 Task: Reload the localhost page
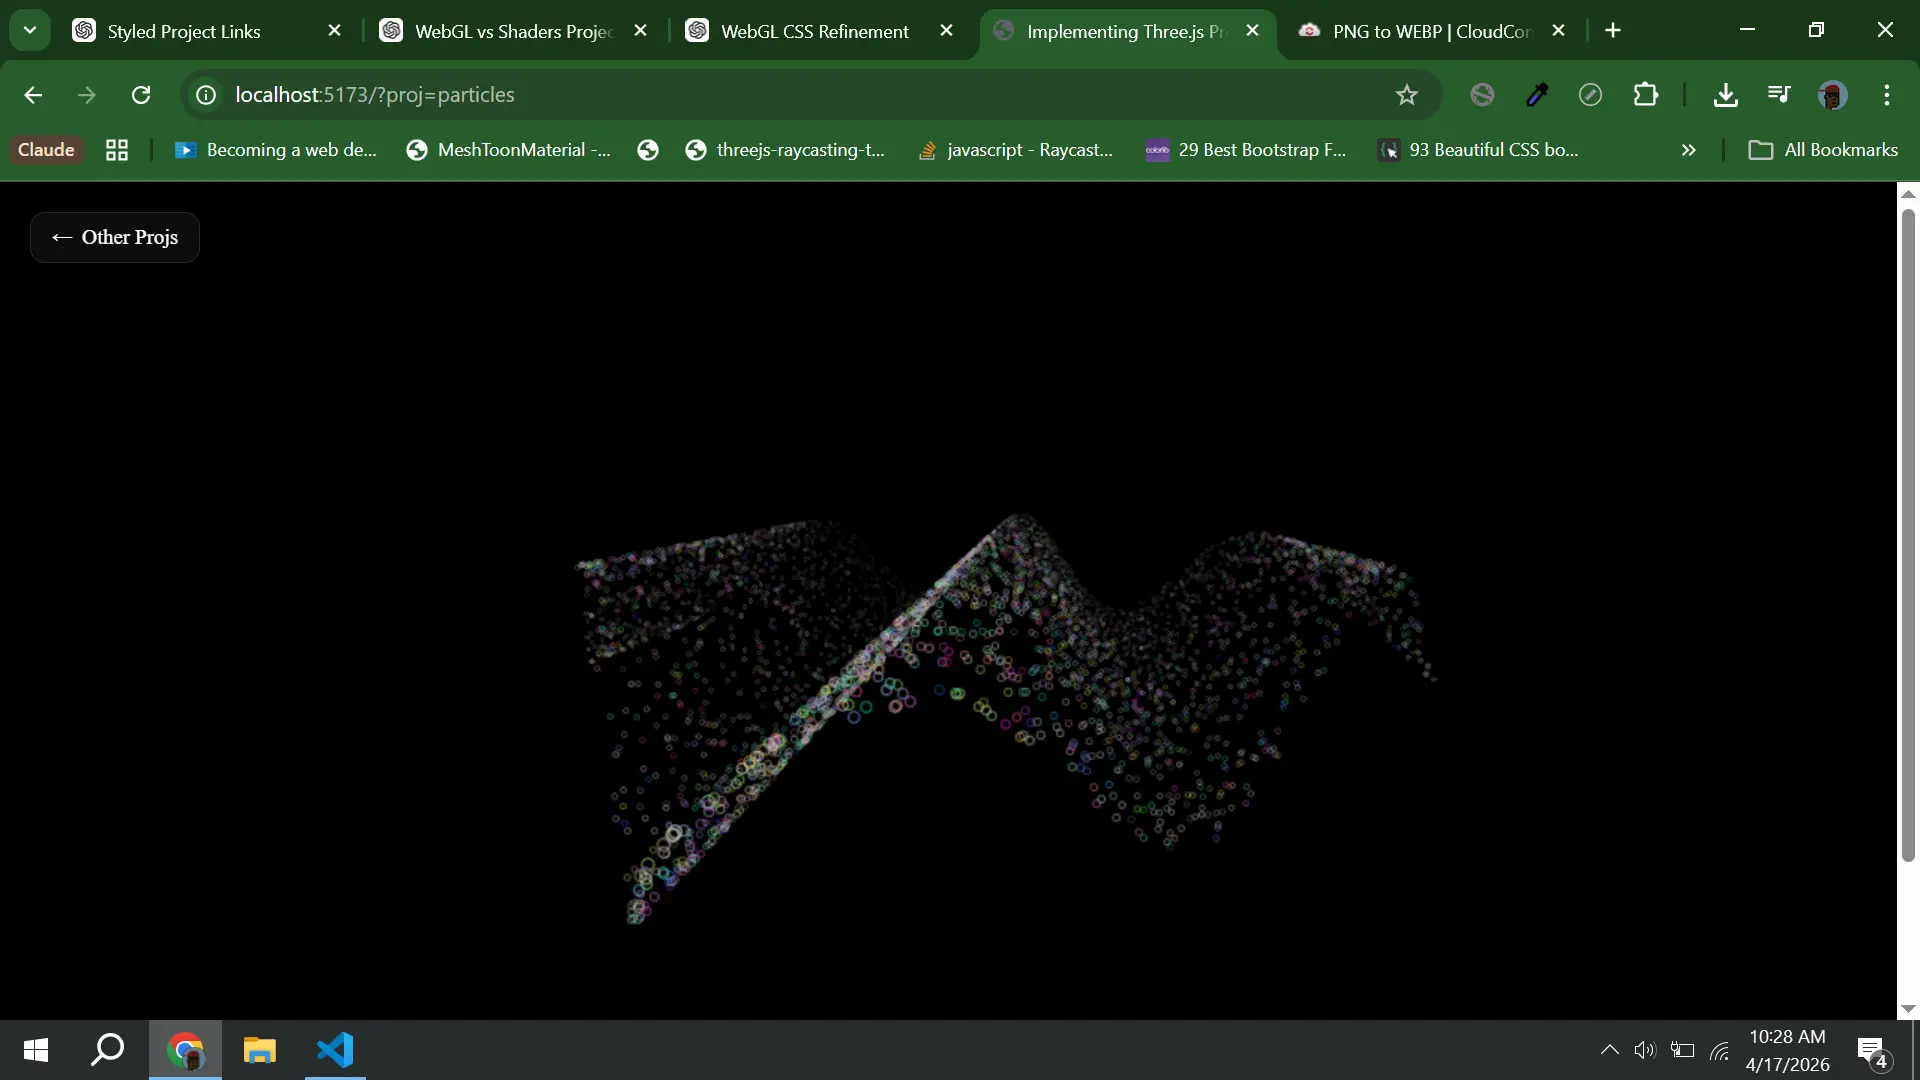[x=141, y=95]
